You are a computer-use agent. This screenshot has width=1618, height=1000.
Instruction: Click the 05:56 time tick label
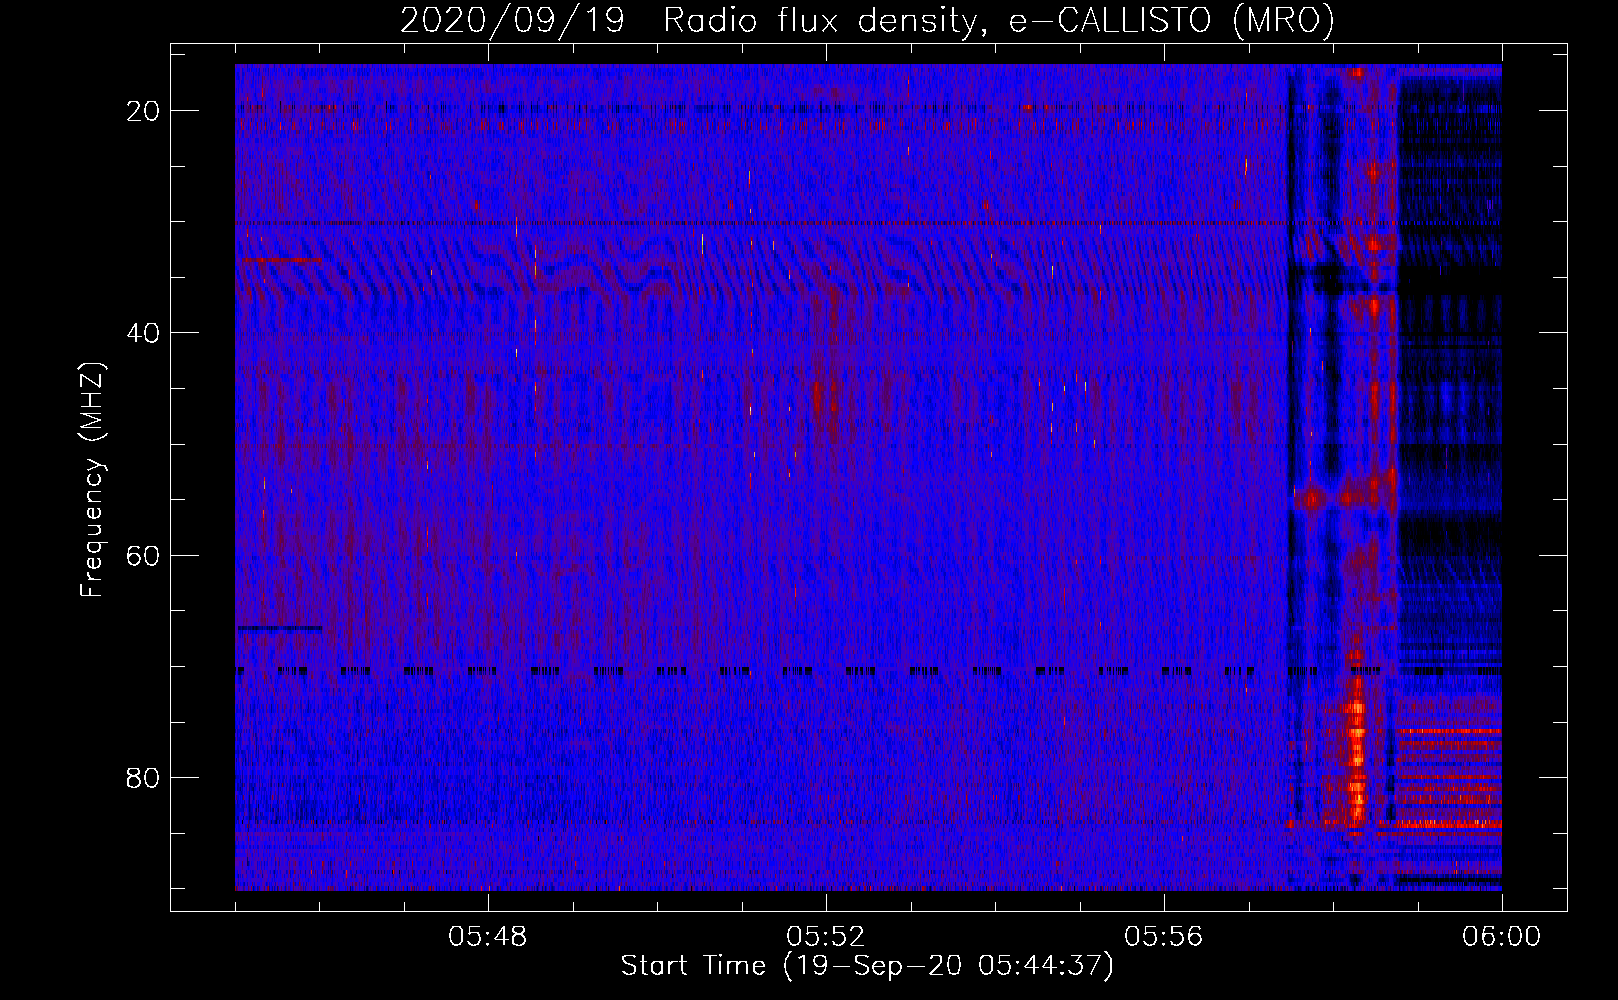click(1164, 937)
